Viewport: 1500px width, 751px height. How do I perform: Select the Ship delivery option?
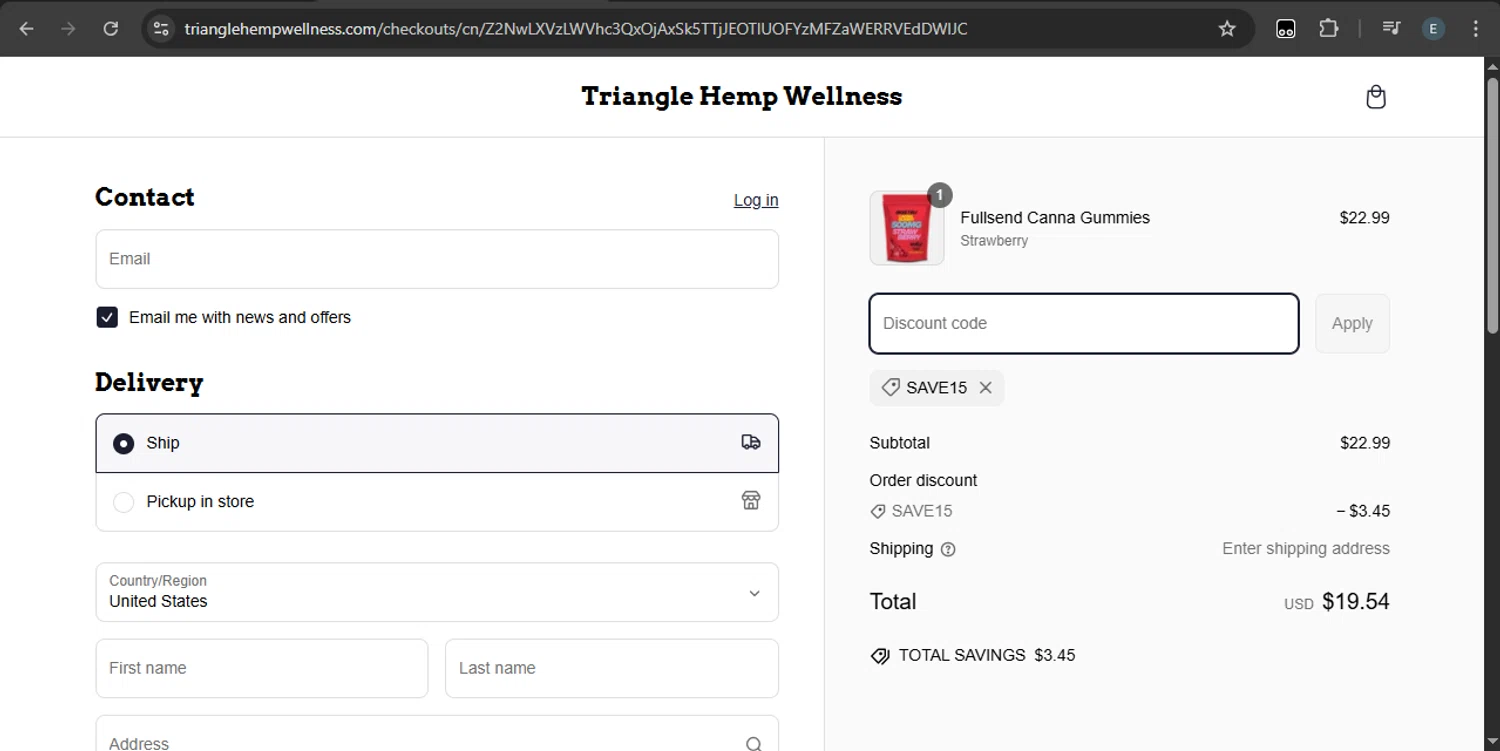(x=437, y=443)
